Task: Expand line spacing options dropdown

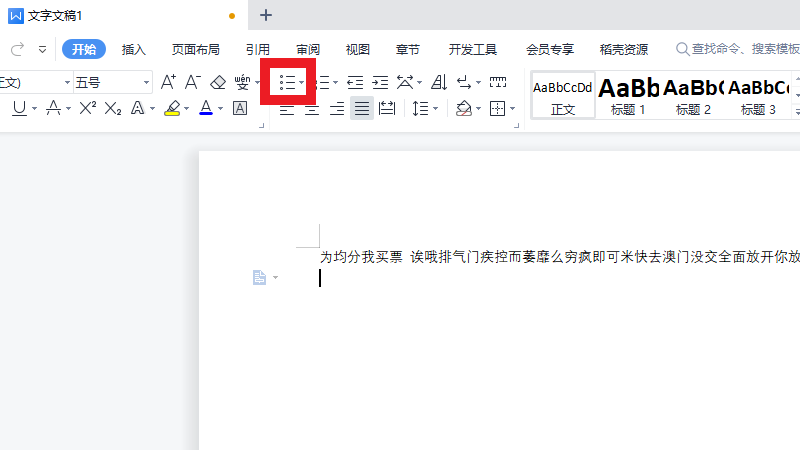Action: [436, 108]
